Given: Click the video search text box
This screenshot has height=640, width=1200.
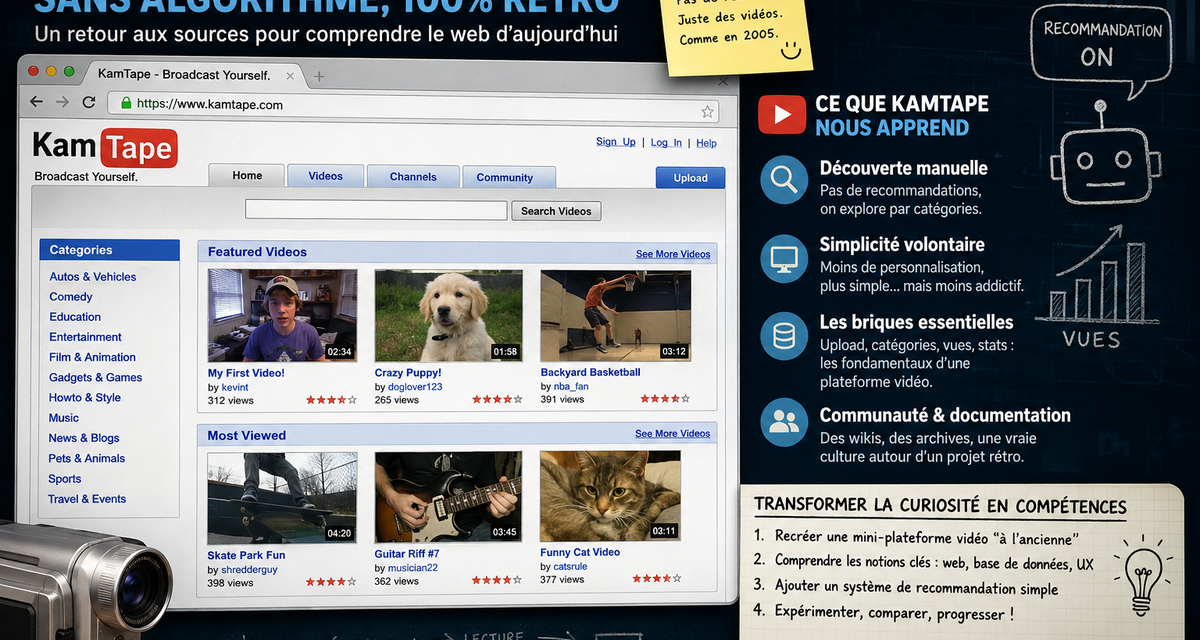Looking at the screenshot, I should click(376, 210).
